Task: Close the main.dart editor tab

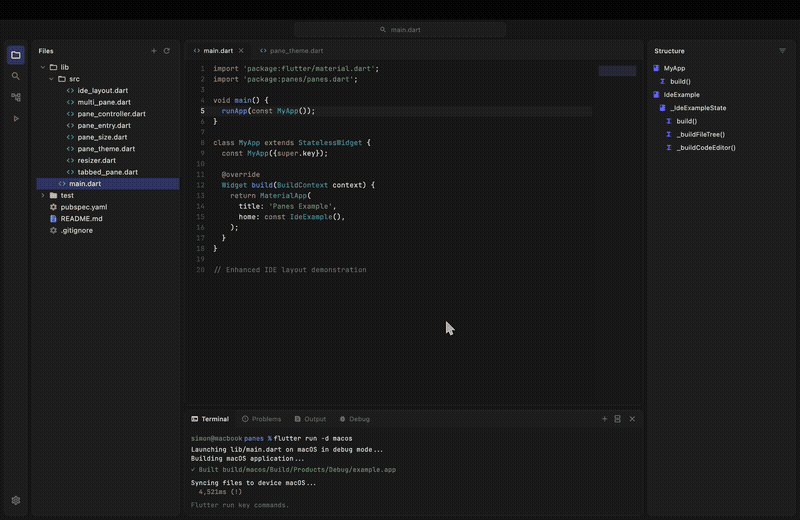Action: point(241,51)
